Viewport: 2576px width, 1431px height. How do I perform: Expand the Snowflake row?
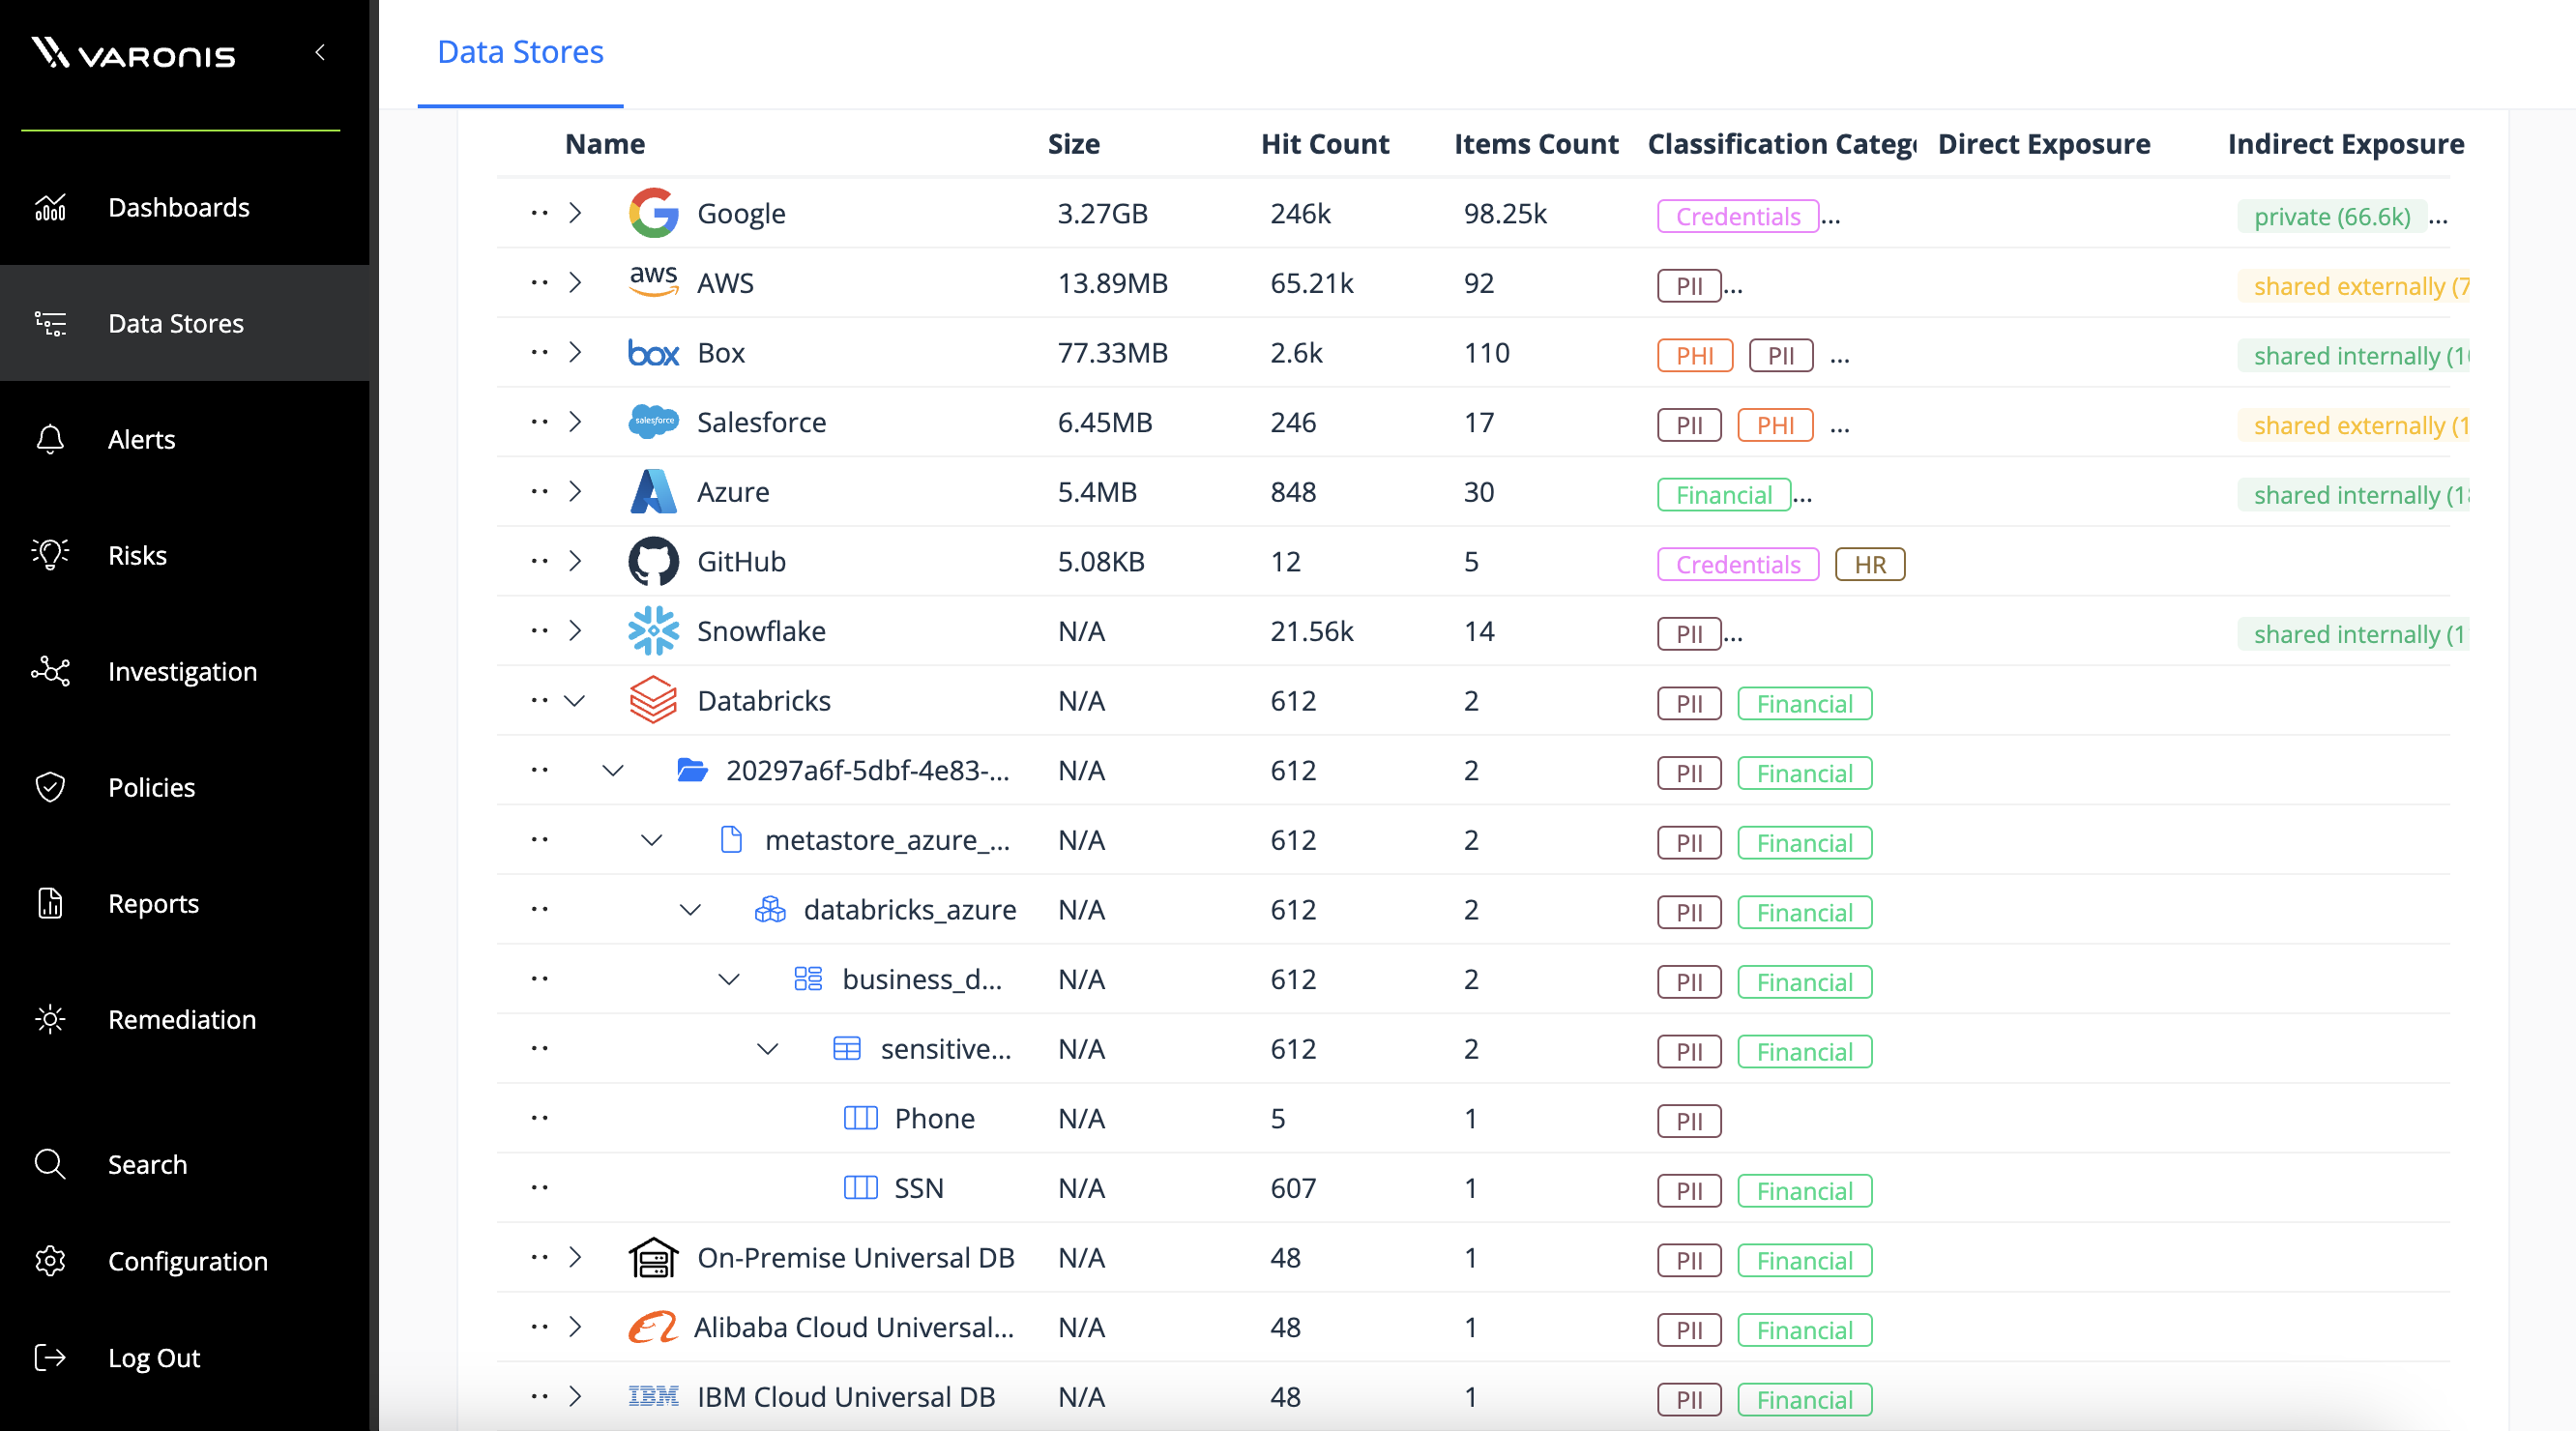coord(575,630)
